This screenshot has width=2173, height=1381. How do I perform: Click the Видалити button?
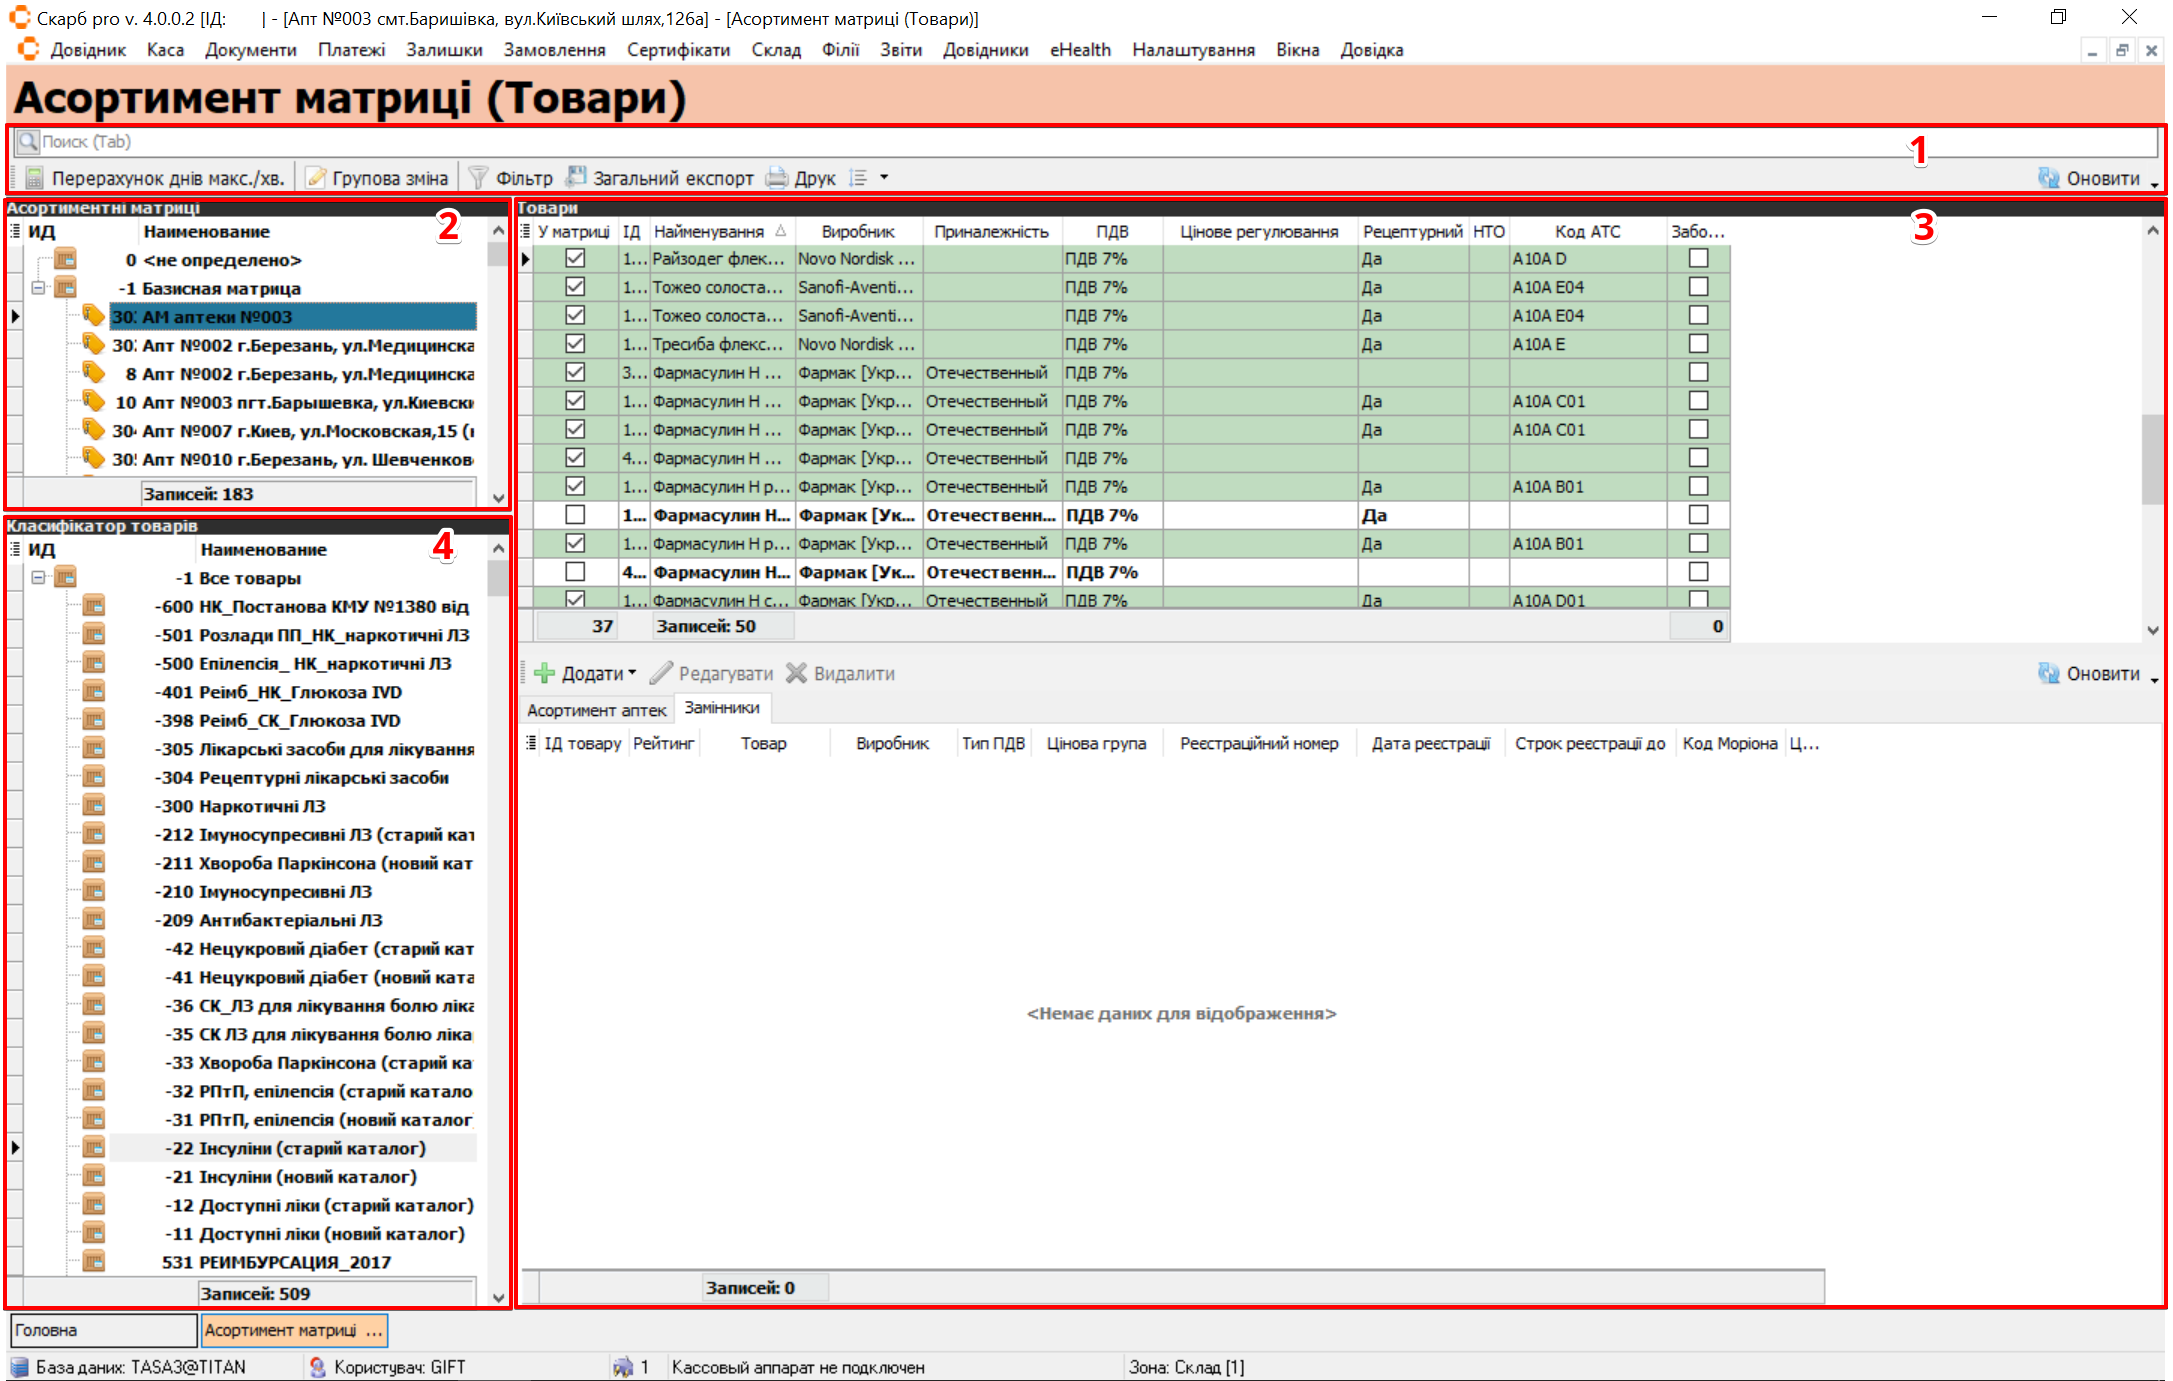(x=840, y=673)
